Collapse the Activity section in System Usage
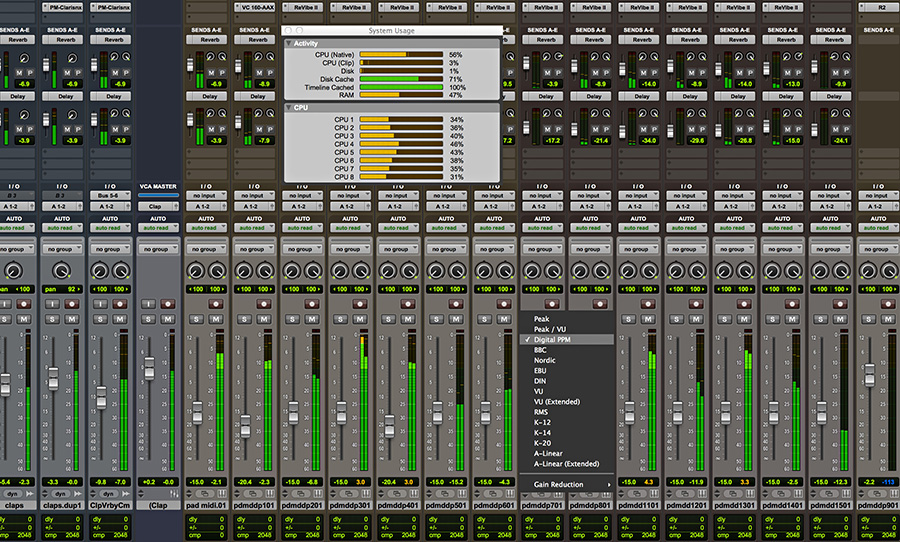The image size is (900, 542). point(289,43)
